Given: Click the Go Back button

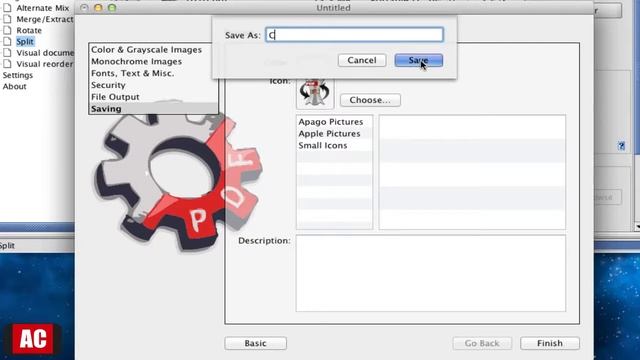Looking at the screenshot, I should 482,343.
